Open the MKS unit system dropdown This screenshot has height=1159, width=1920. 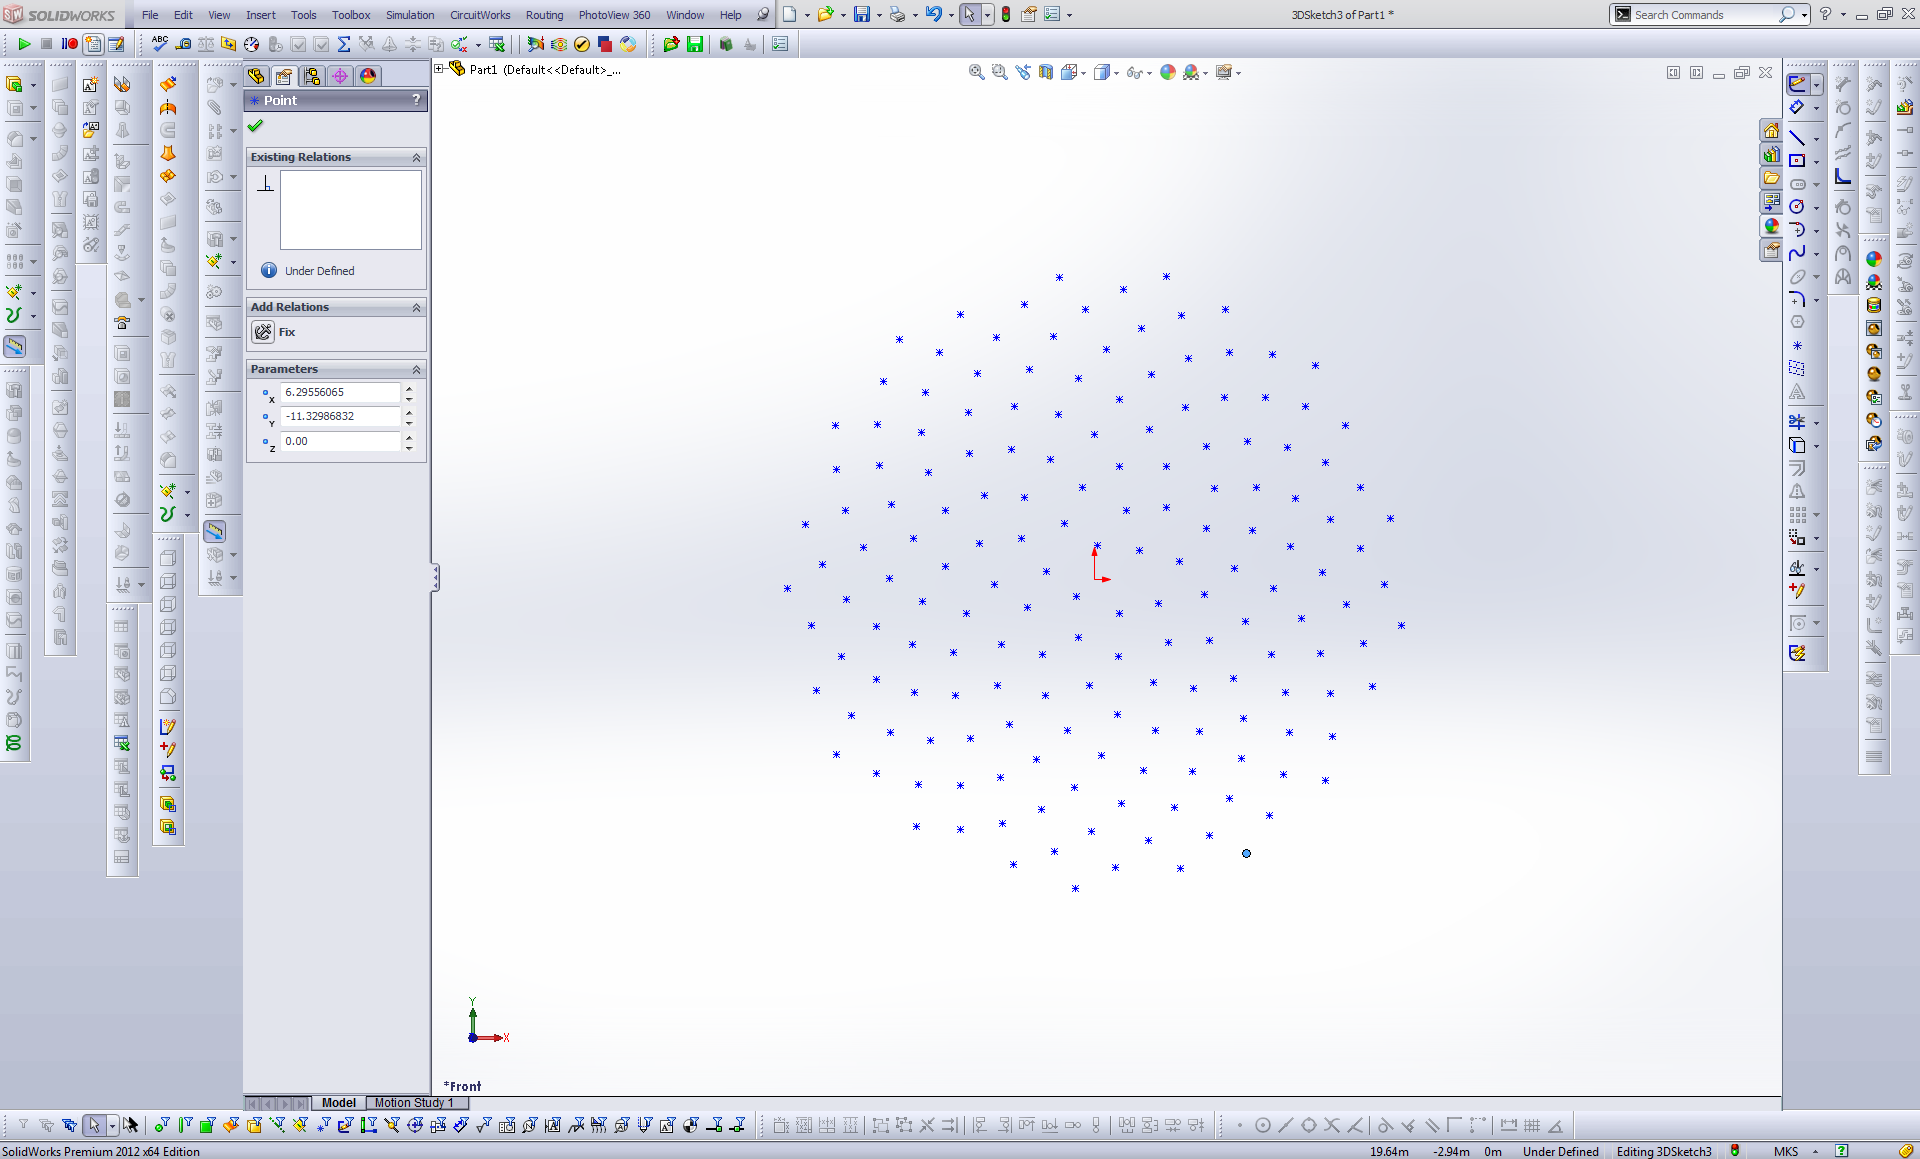tap(1815, 1152)
